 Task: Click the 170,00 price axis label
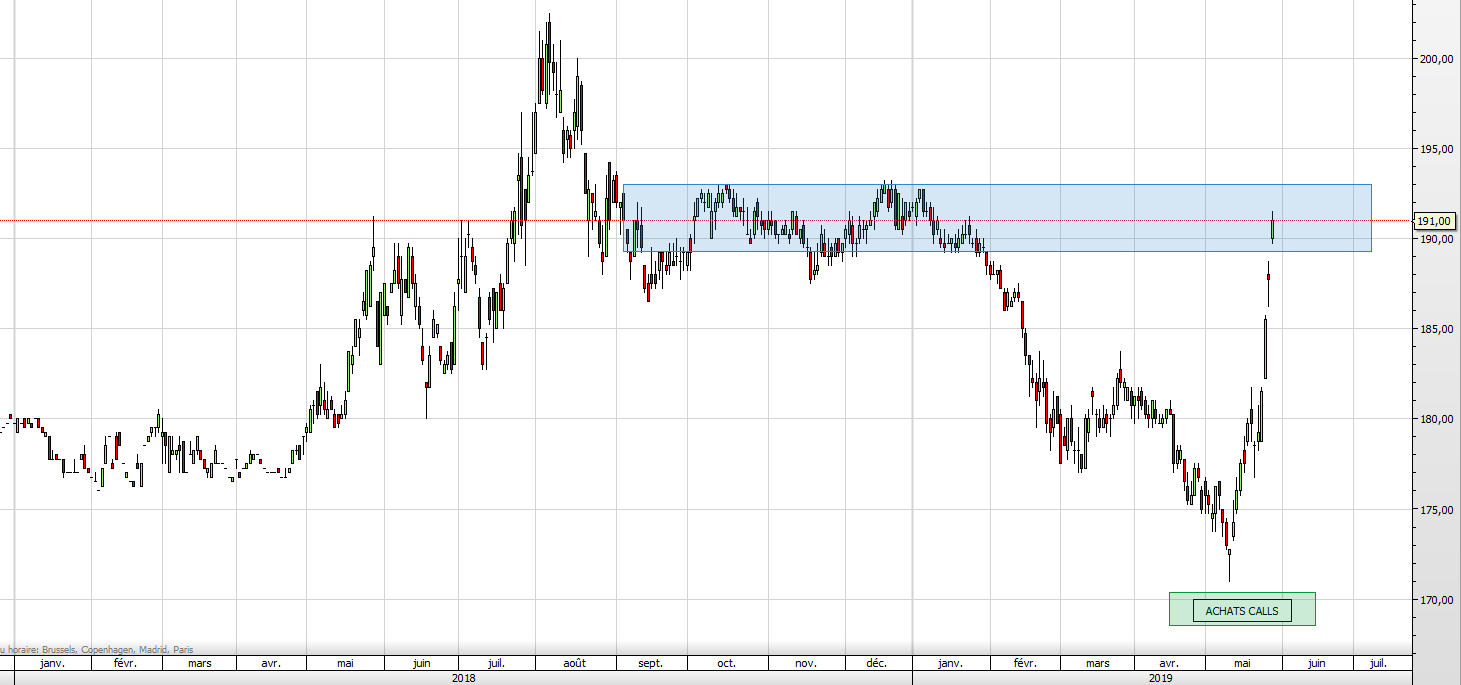[x=1435, y=600]
